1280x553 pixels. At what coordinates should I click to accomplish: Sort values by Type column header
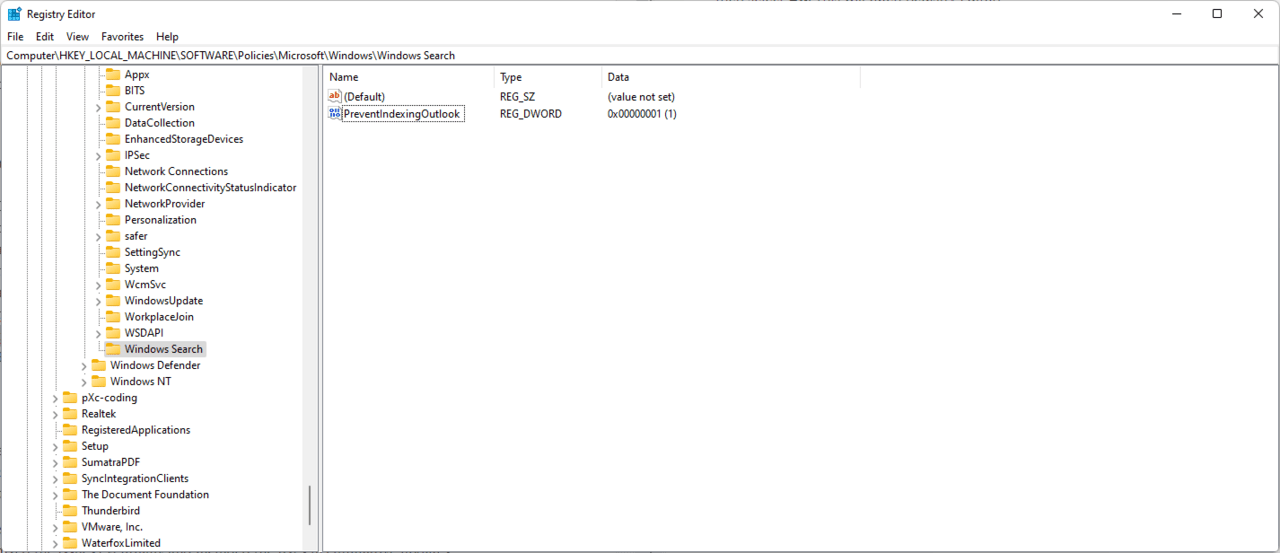tap(549, 77)
